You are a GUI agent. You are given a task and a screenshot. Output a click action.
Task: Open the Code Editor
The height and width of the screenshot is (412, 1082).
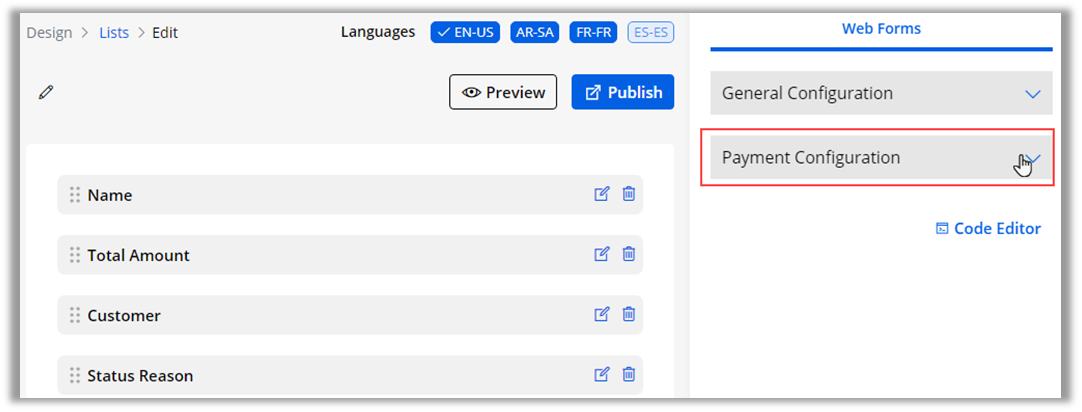(x=988, y=228)
